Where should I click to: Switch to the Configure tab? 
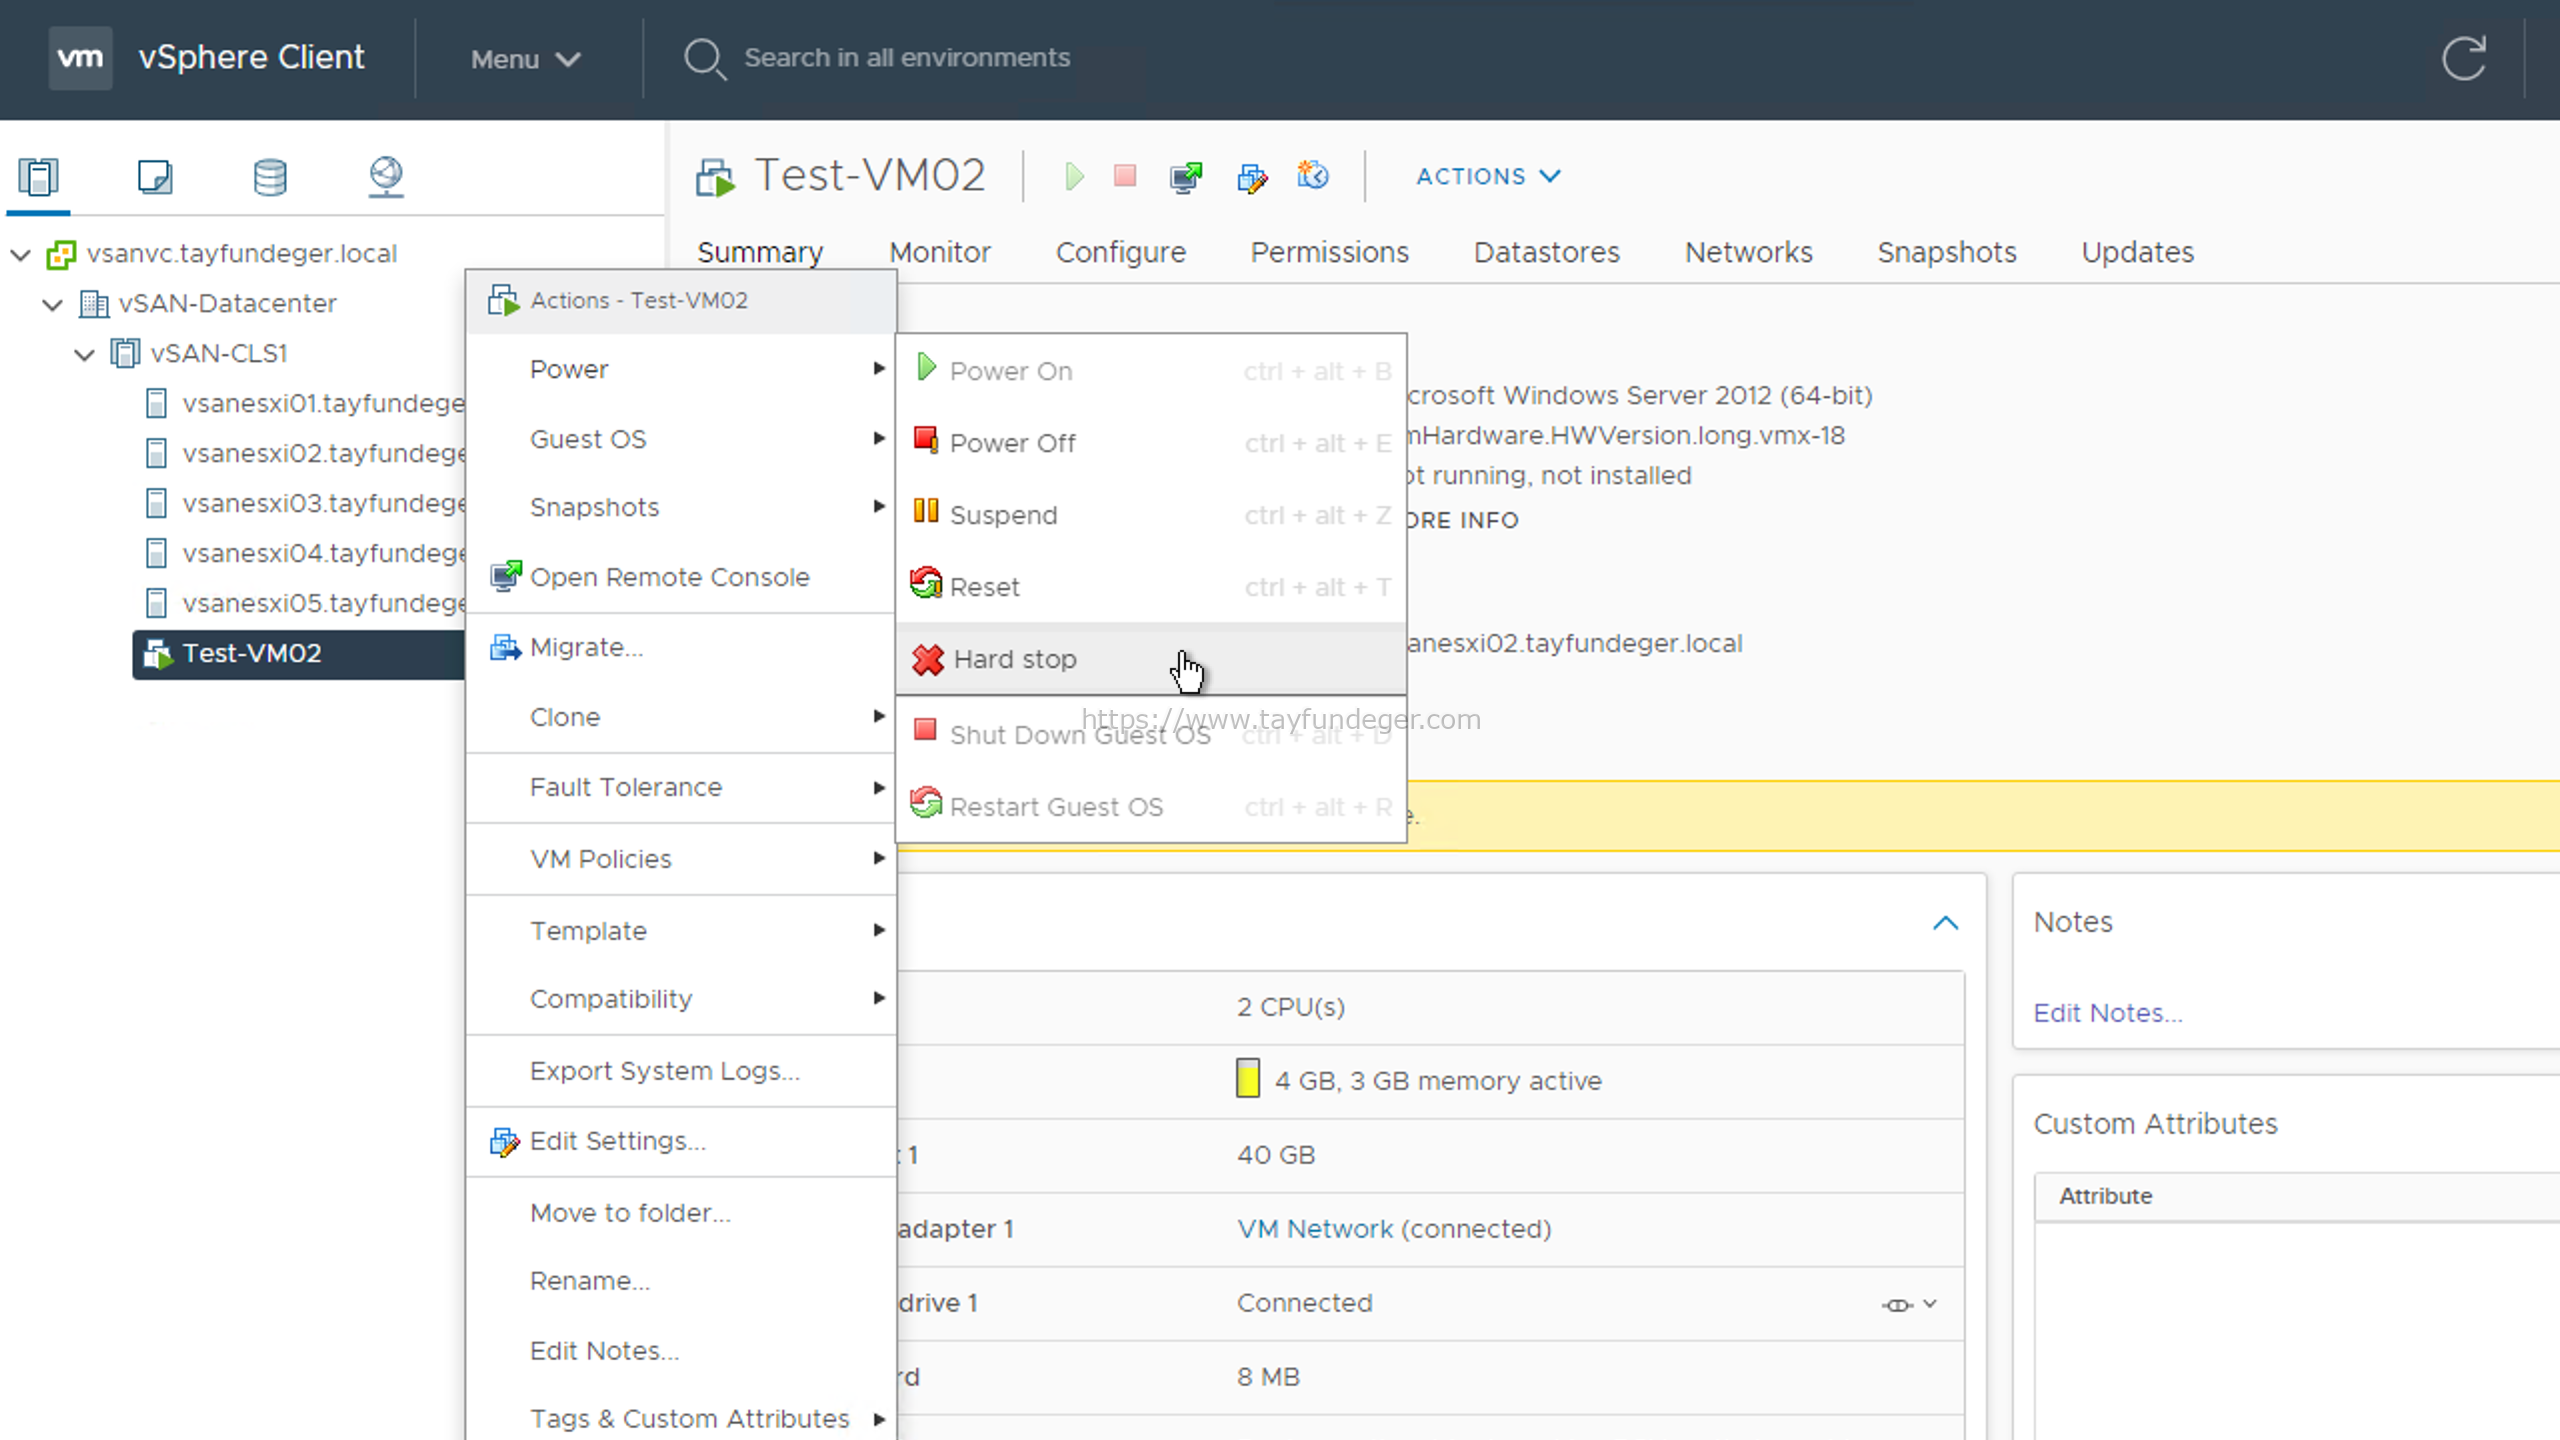(x=1121, y=252)
